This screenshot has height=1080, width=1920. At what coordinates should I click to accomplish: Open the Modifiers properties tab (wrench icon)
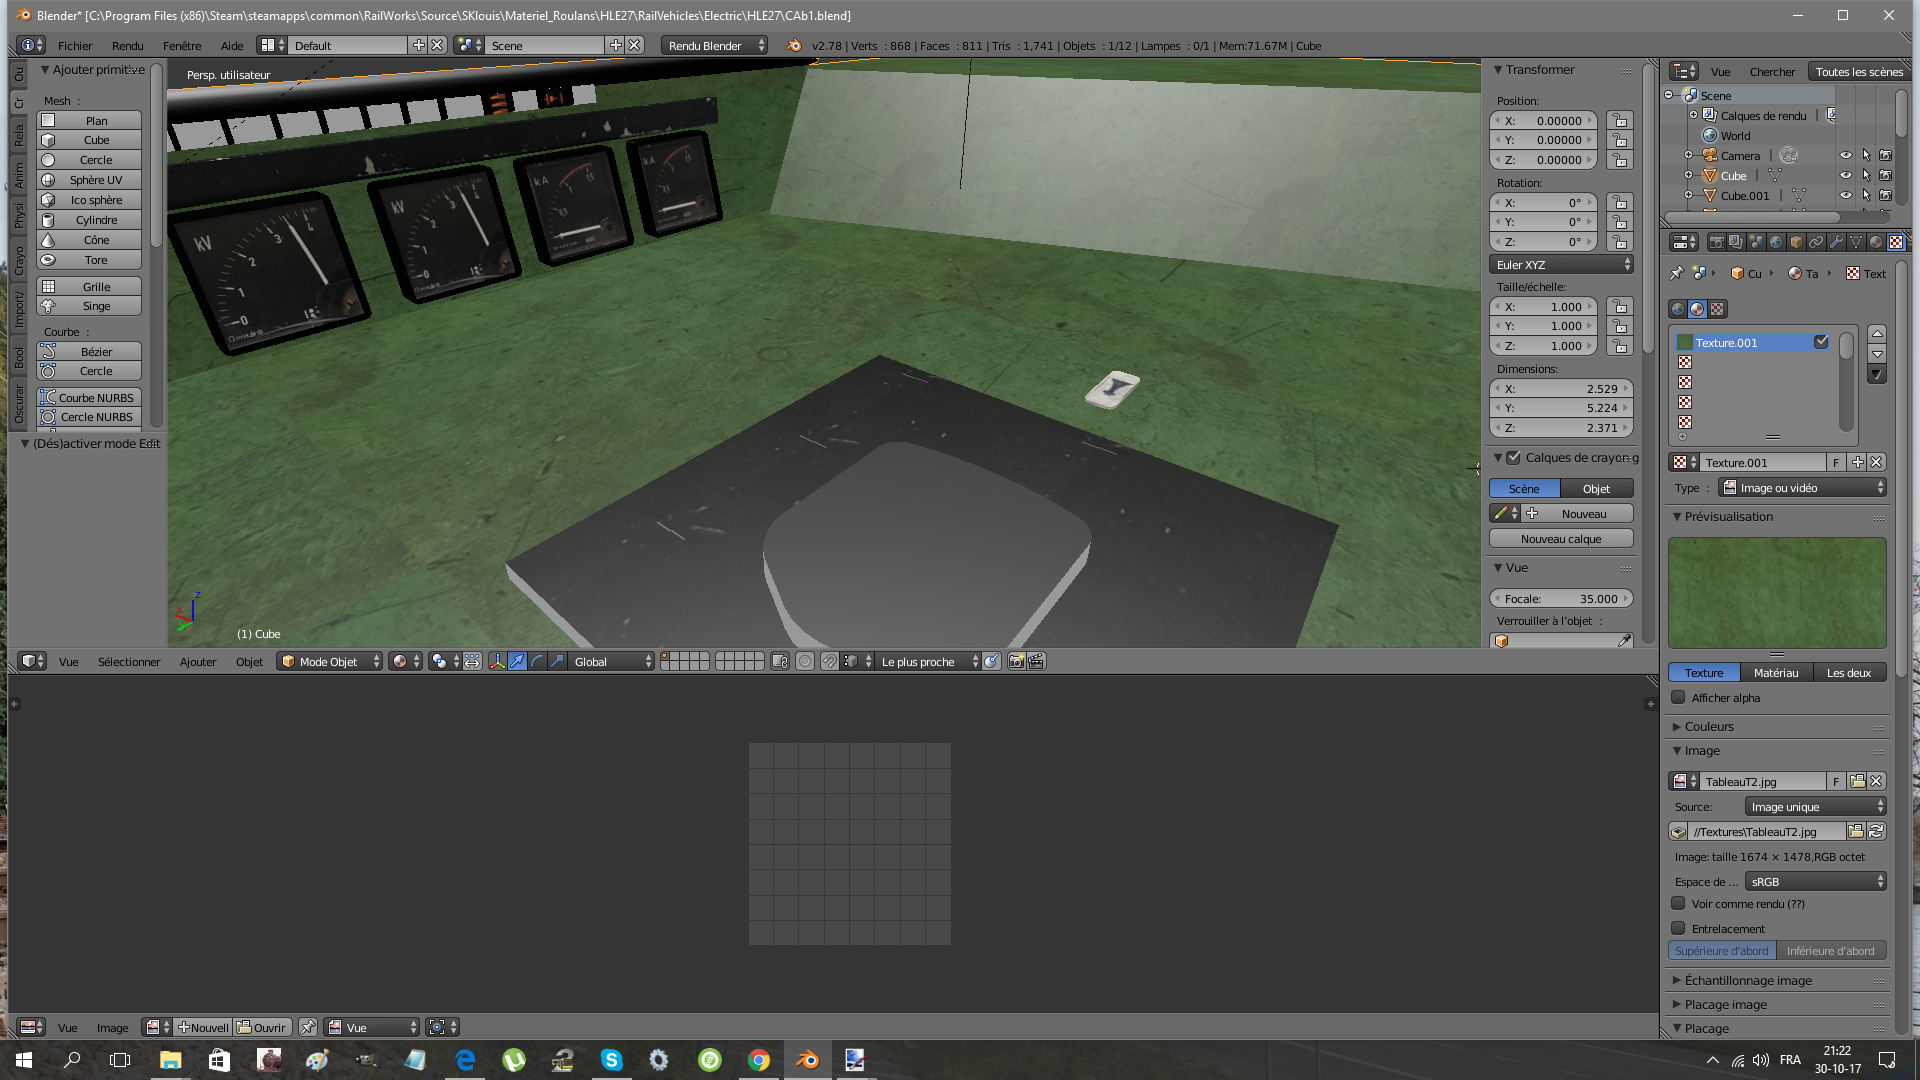(x=1836, y=242)
